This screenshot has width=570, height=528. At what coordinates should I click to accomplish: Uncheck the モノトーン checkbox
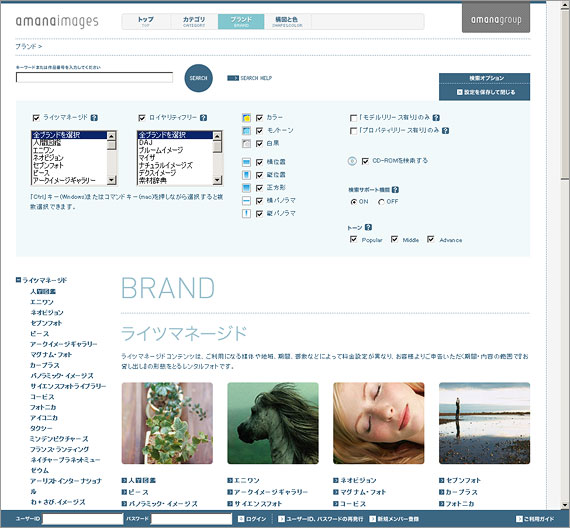[259, 131]
